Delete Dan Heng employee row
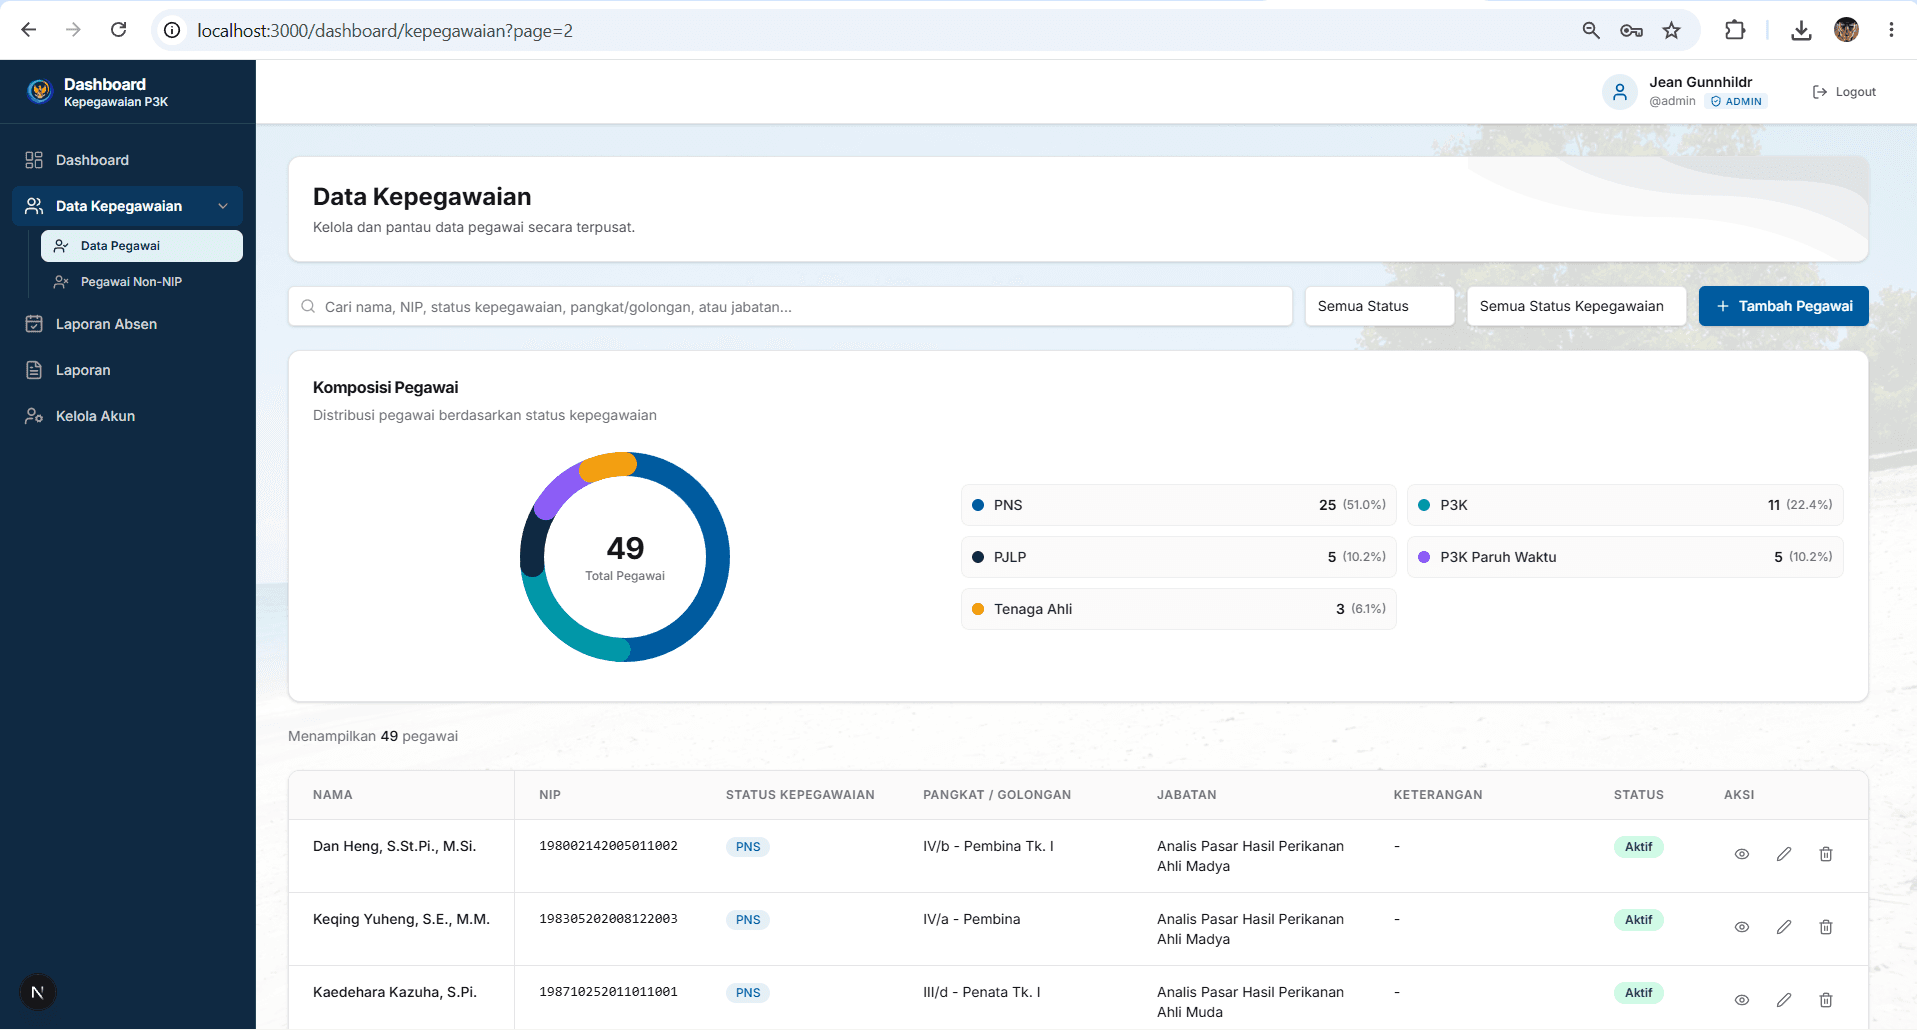This screenshot has width=1917, height=1030. (1825, 854)
